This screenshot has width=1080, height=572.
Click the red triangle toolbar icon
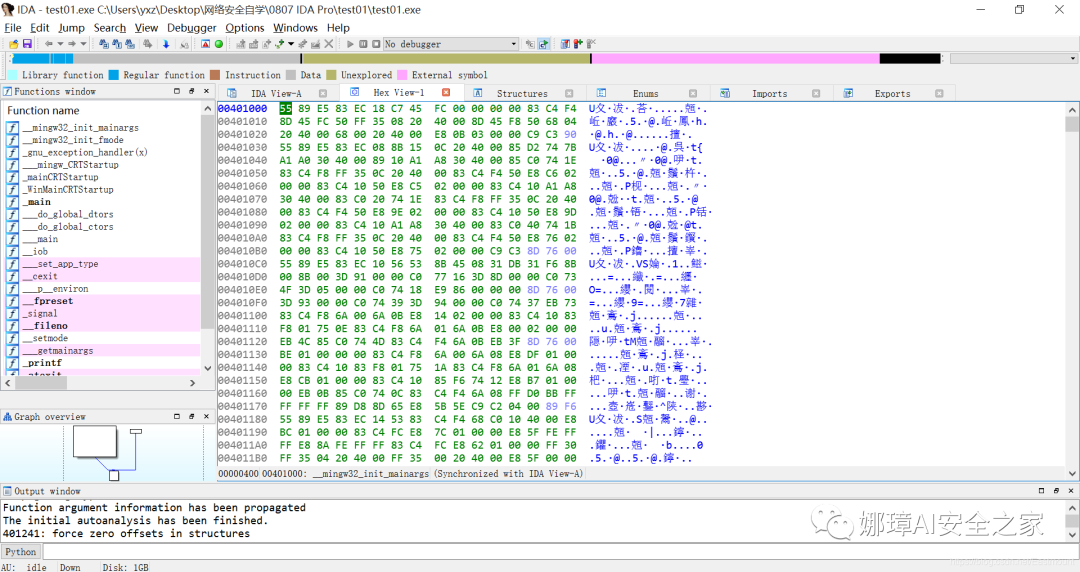point(205,44)
